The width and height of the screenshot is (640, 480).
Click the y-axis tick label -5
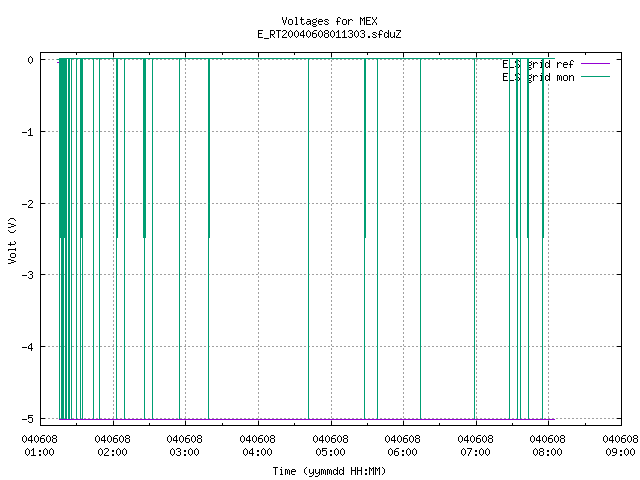(27, 419)
